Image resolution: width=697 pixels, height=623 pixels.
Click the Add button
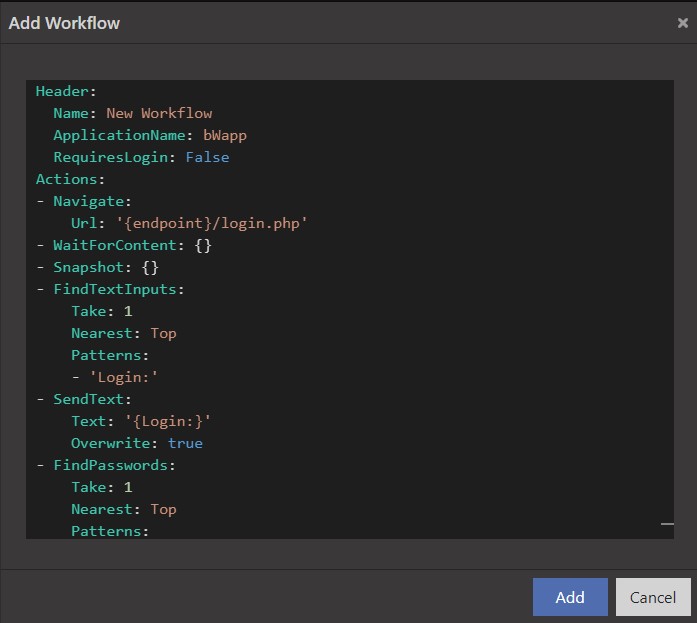[570, 597]
